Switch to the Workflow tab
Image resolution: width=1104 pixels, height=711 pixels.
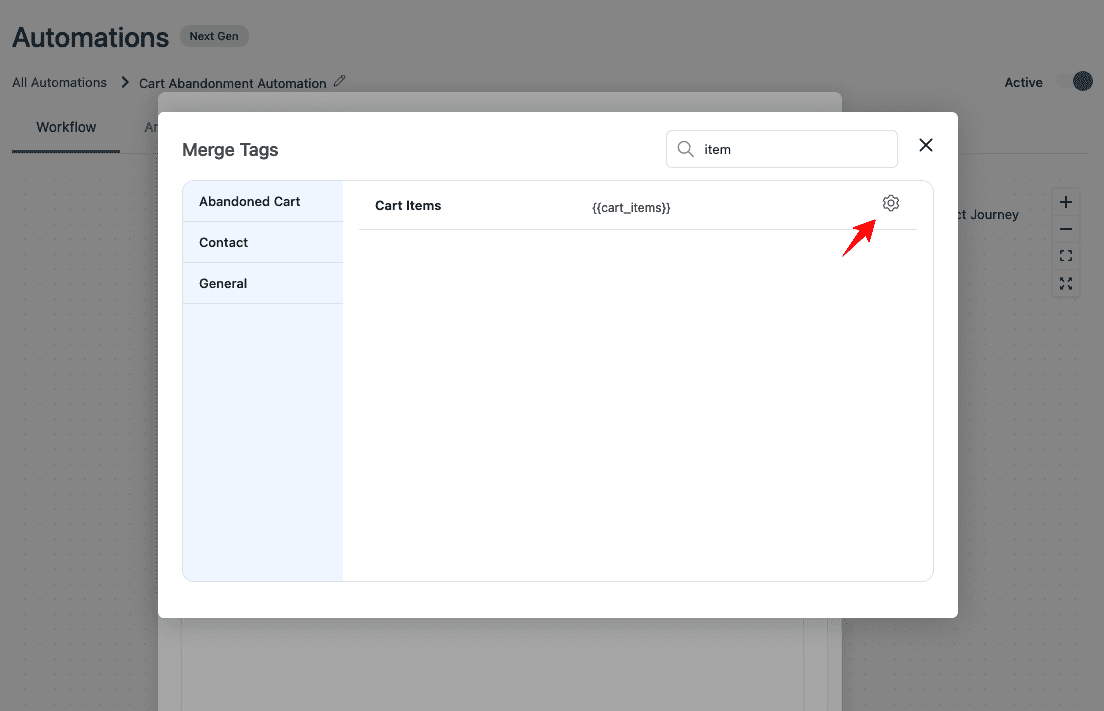(66, 127)
